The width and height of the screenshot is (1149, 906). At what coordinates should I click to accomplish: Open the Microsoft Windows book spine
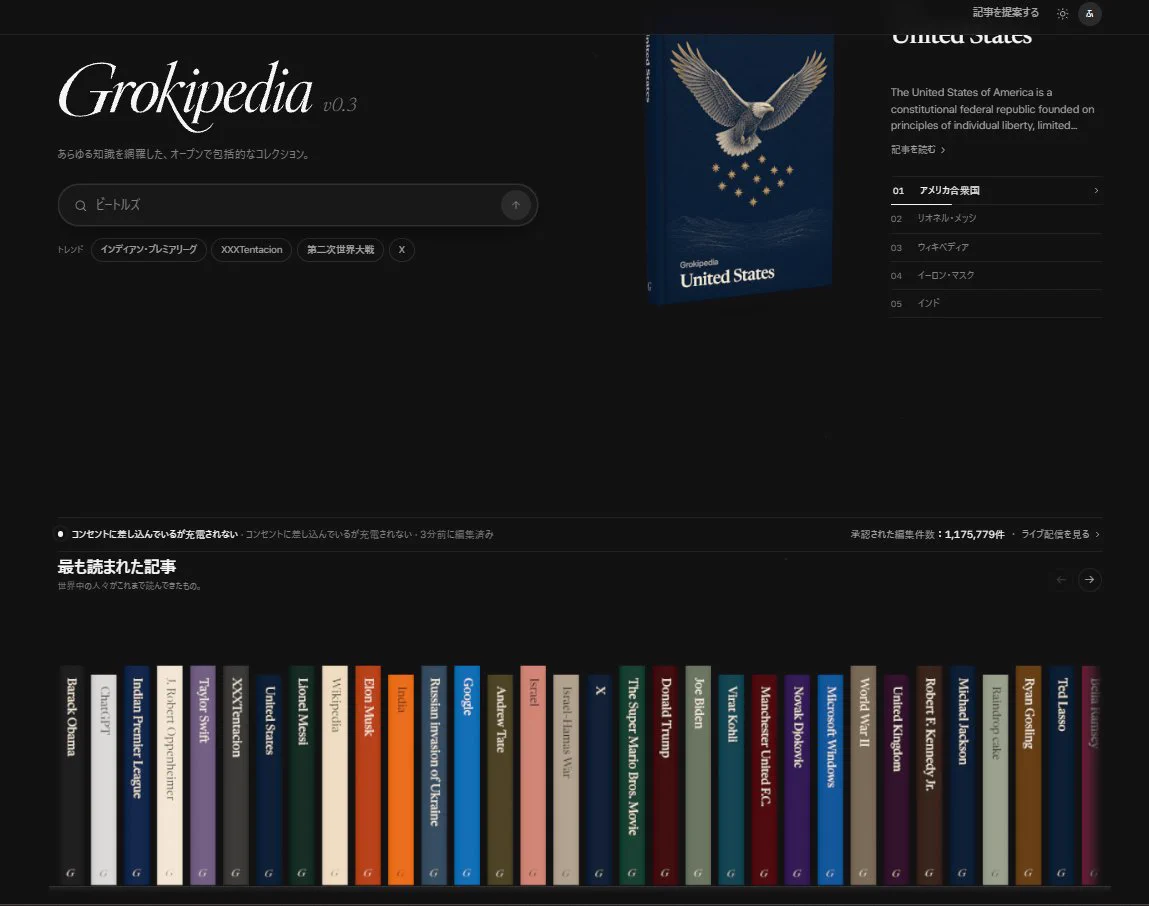830,779
